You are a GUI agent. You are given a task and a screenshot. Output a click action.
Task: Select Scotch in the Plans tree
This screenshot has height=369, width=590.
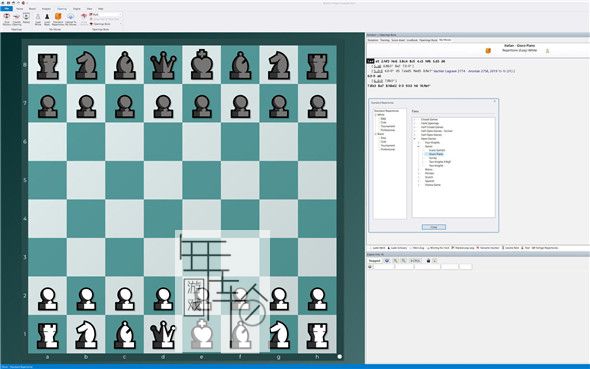(429, 177)
